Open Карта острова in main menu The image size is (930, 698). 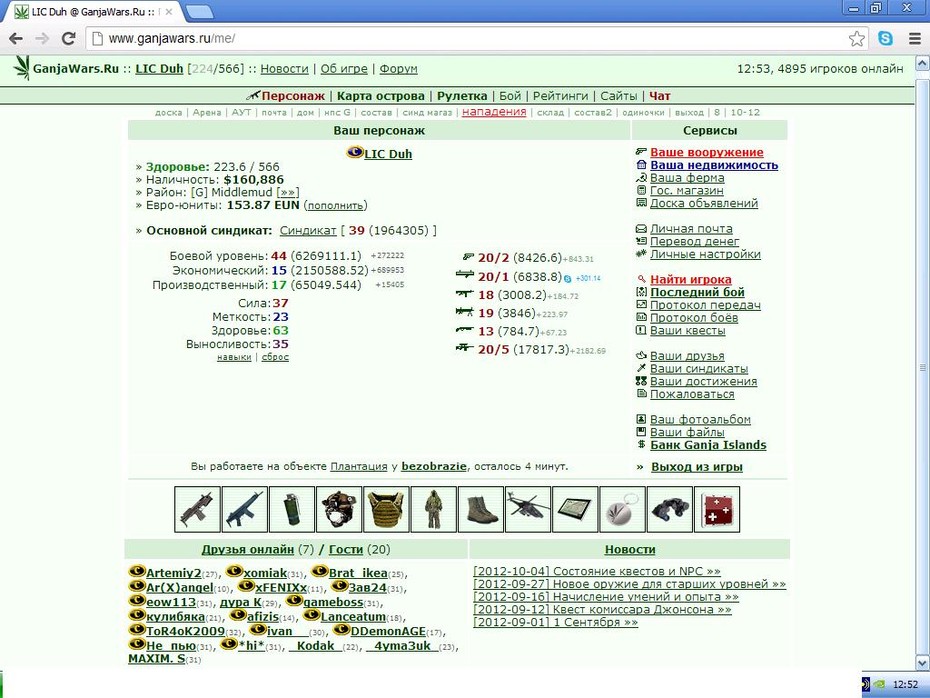(381, 96)
